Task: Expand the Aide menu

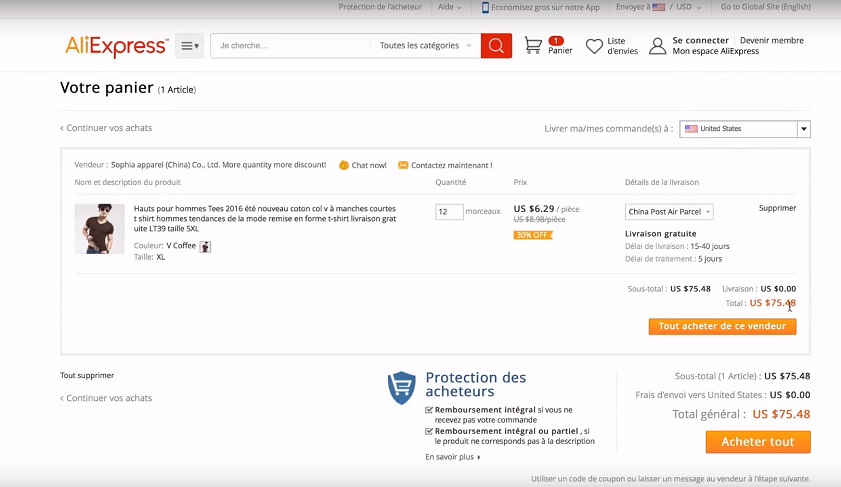Action: pos(449,7)
